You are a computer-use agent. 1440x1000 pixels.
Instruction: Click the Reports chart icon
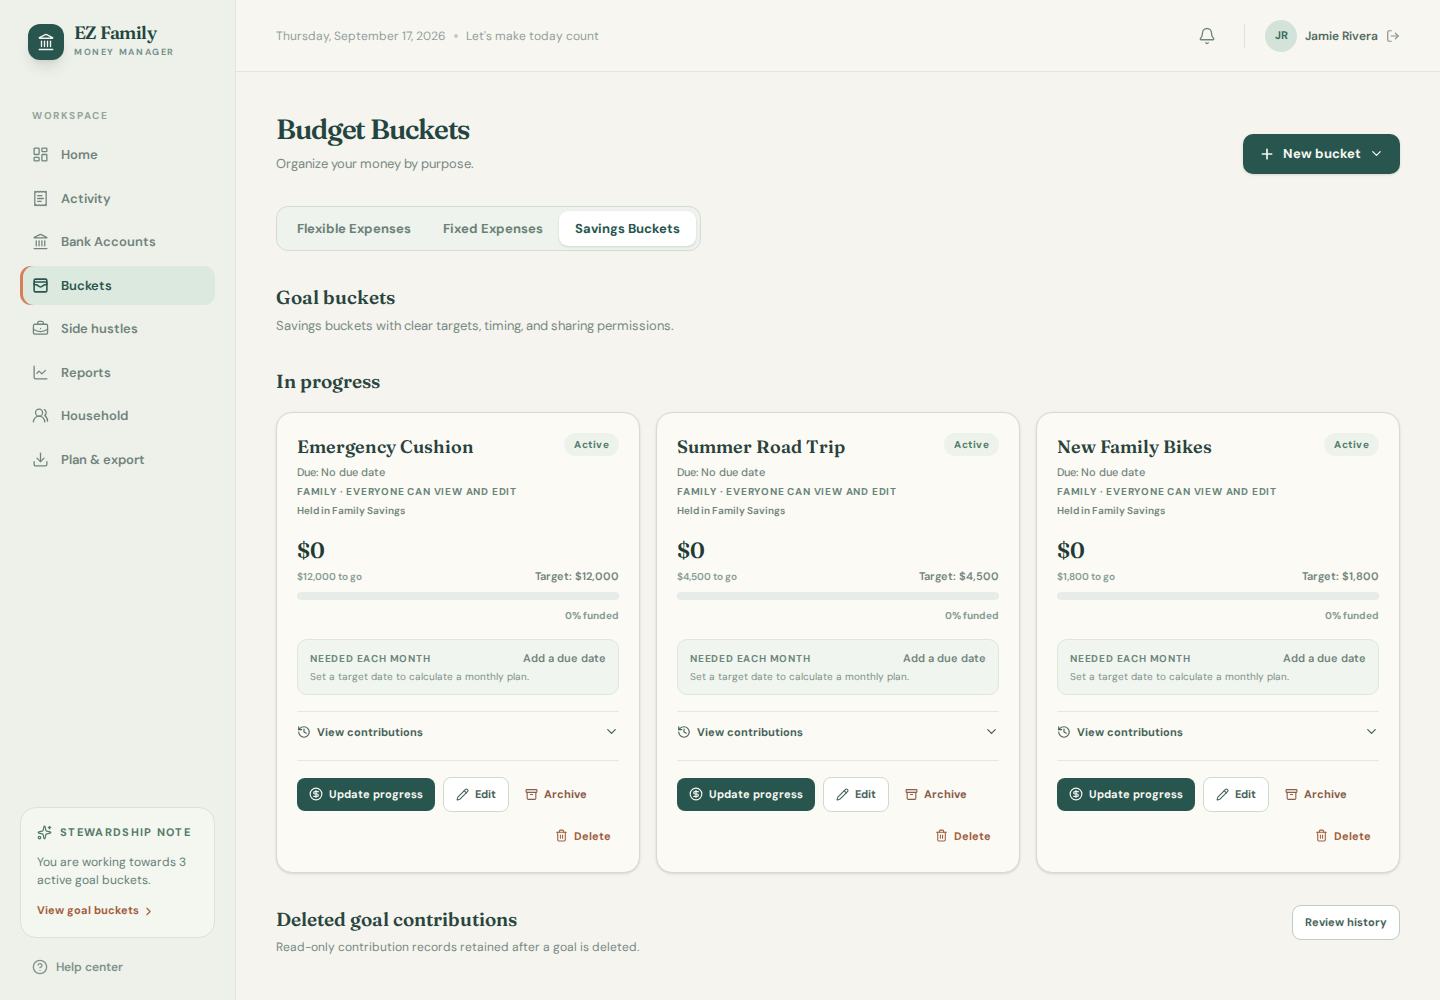[x=40, y=372]
